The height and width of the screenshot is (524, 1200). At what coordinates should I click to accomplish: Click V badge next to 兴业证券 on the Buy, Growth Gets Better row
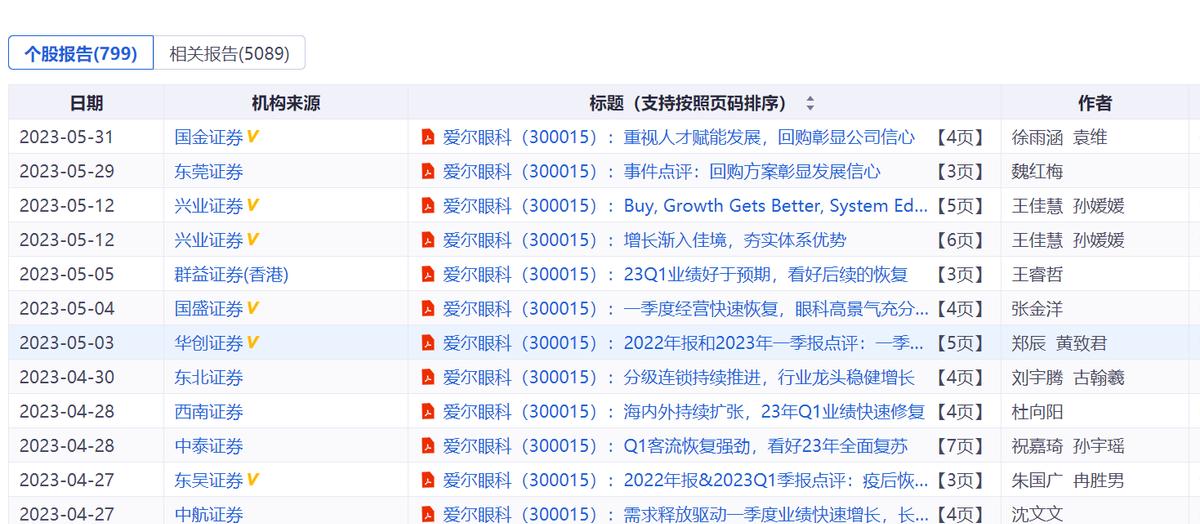[253, 206]
